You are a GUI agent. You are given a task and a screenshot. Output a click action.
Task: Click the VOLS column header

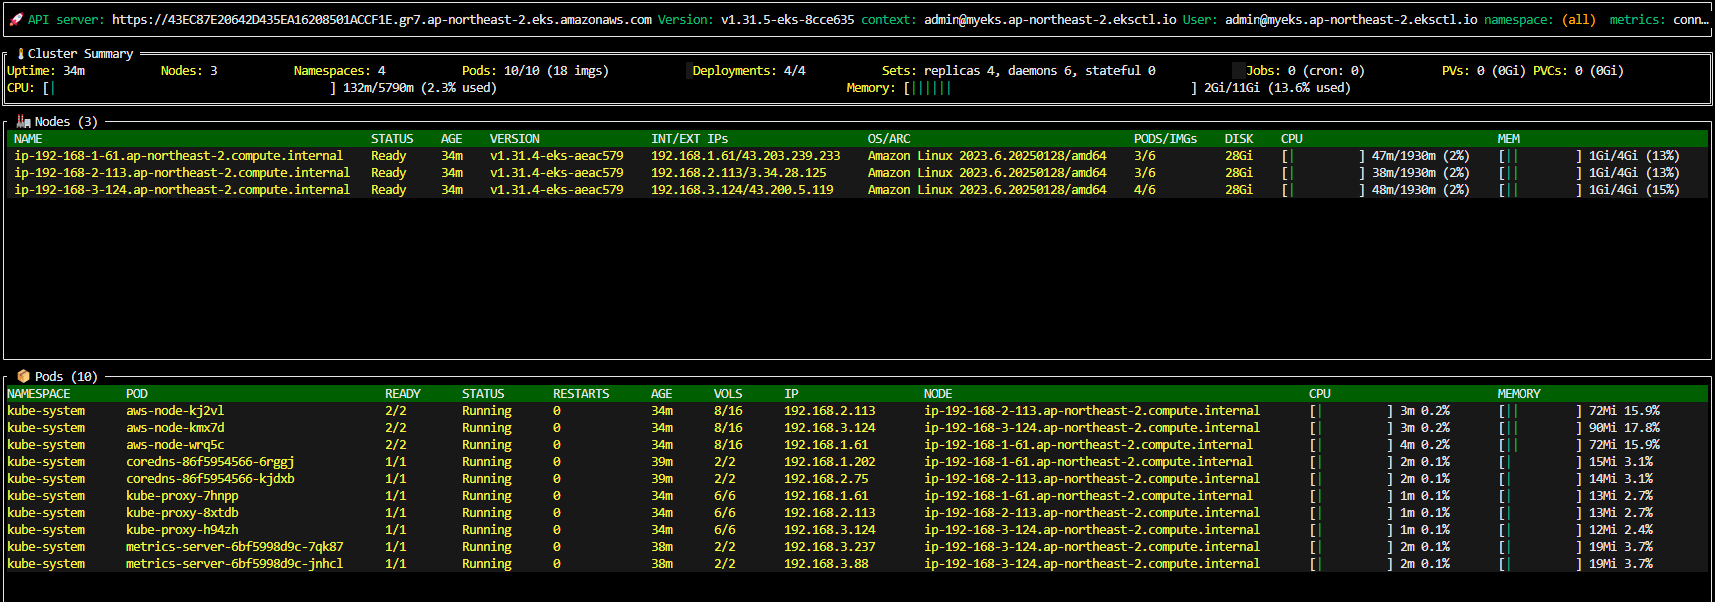click(728, 393)
